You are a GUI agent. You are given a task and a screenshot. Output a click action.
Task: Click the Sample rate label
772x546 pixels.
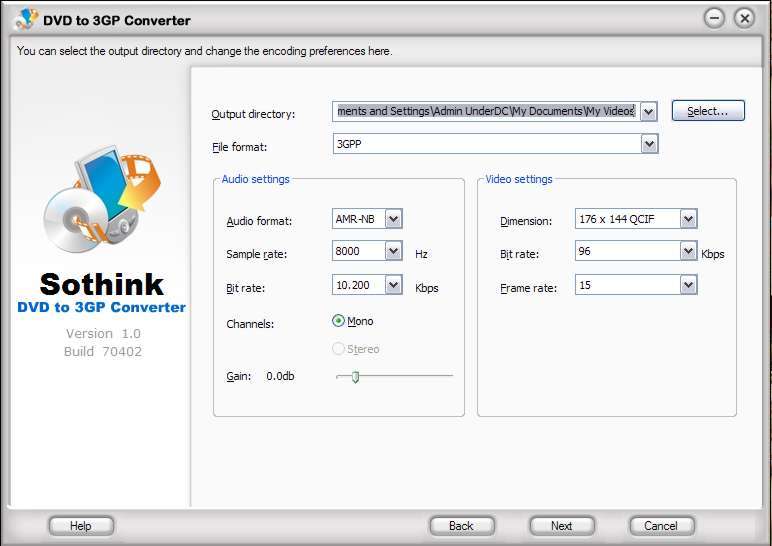(257, 255)
